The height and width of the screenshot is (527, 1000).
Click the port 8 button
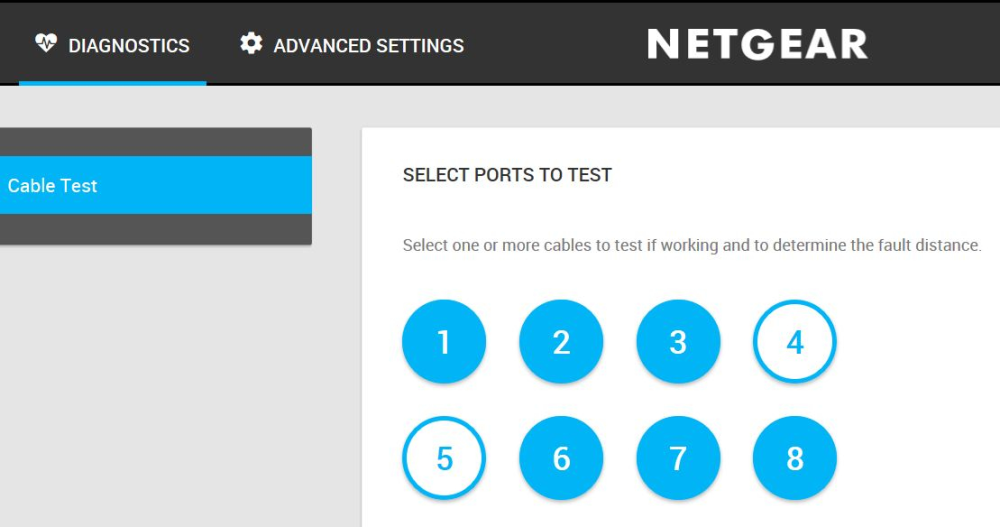tap(795, 459)
